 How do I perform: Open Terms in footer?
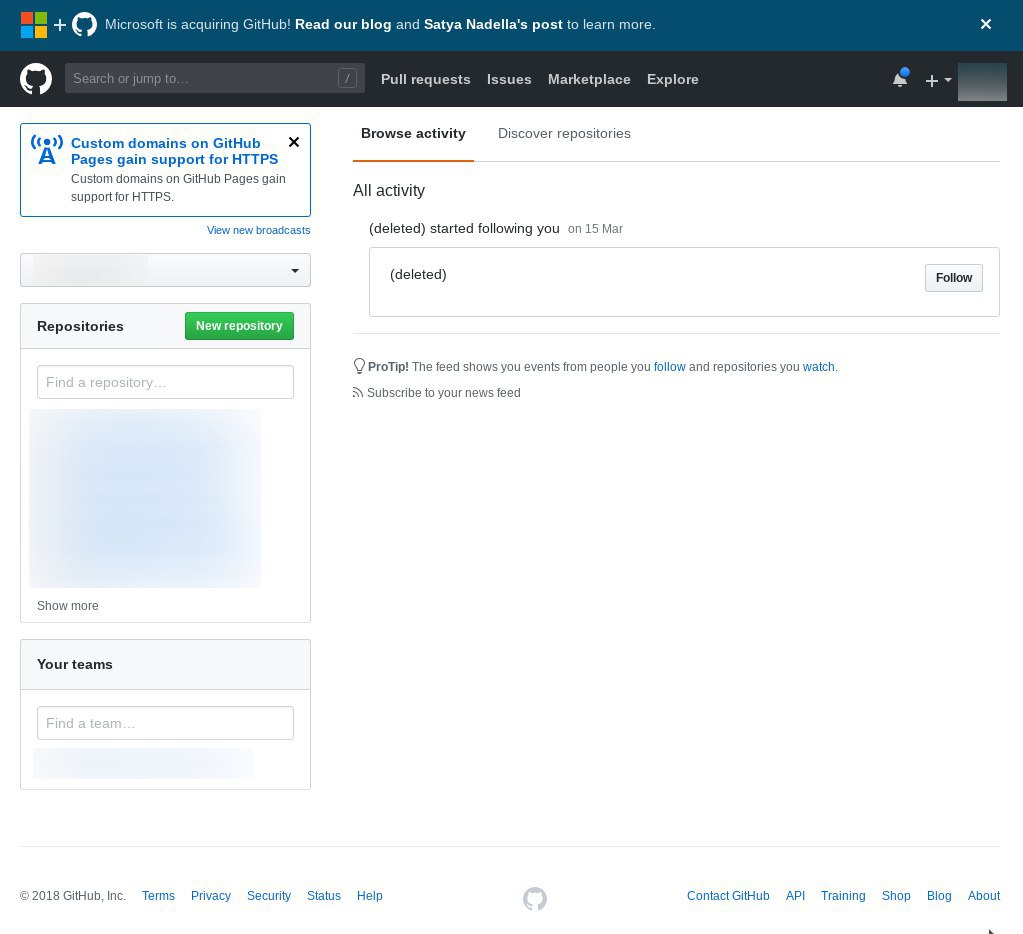point(159,896)
